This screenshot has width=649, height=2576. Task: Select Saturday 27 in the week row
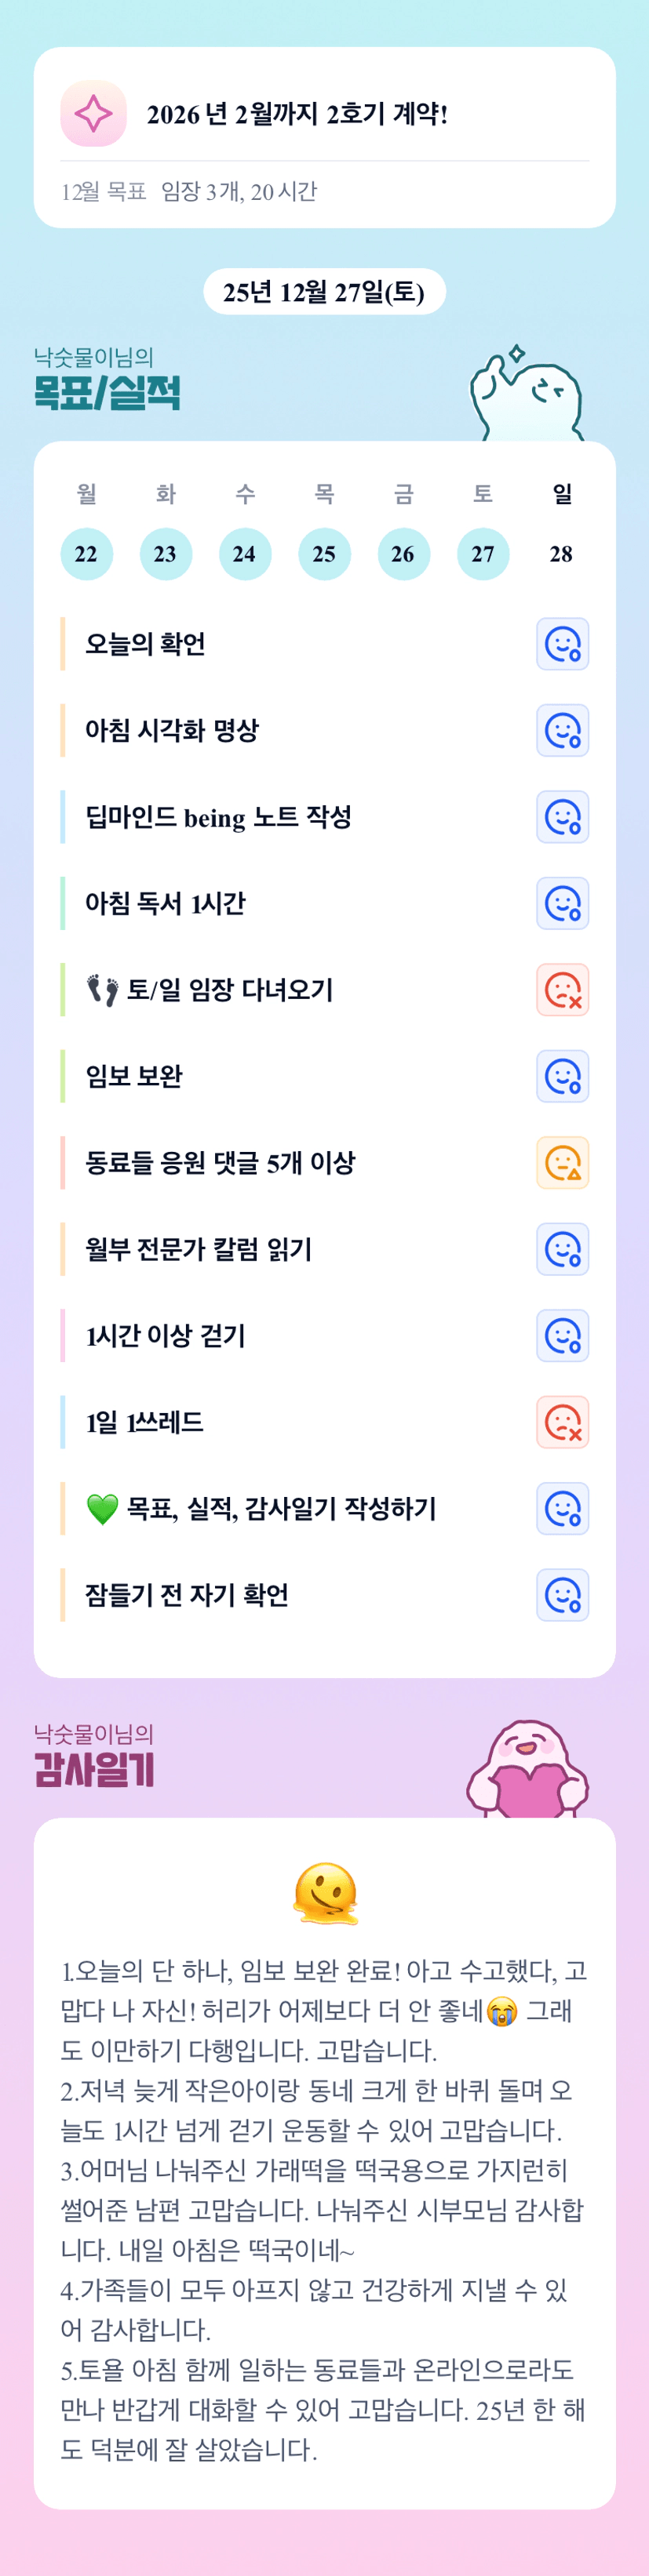coord(483,554)
